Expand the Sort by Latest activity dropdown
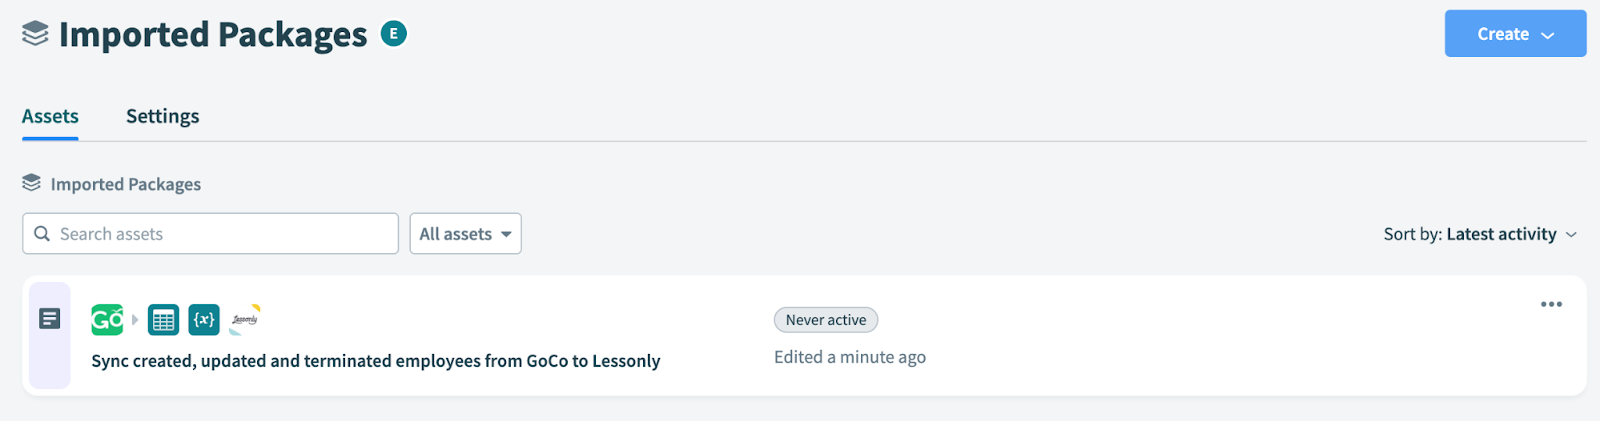 [1480, 234]
